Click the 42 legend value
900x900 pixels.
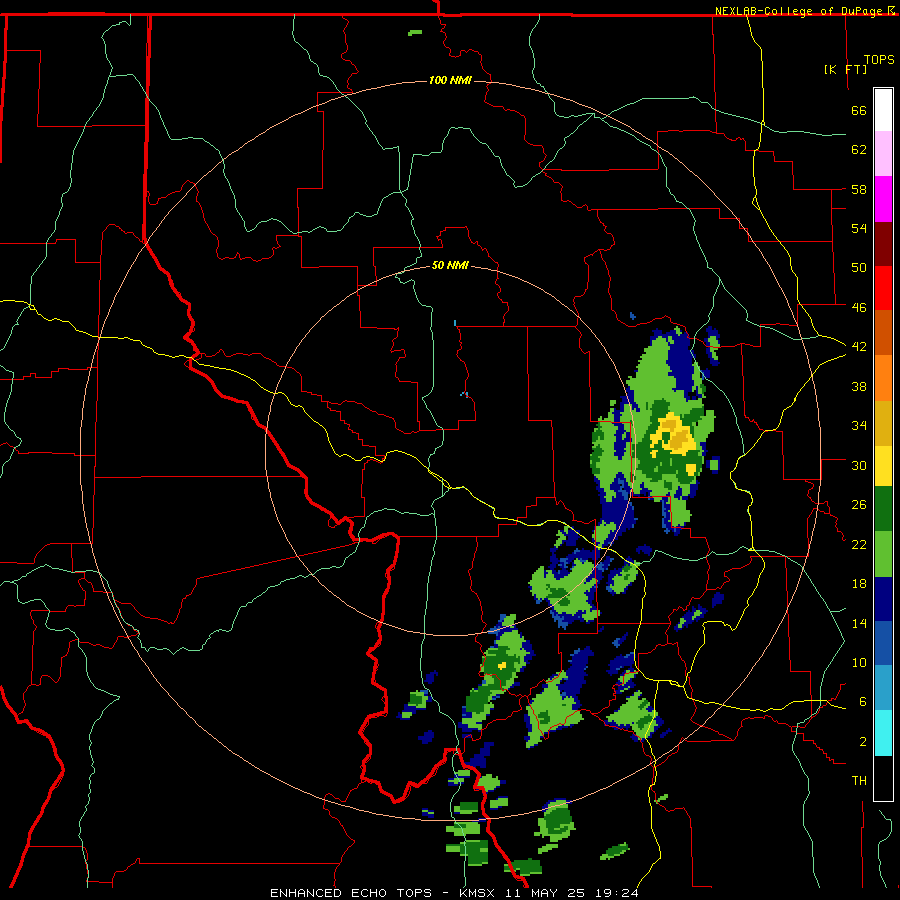tap(859, 347)
